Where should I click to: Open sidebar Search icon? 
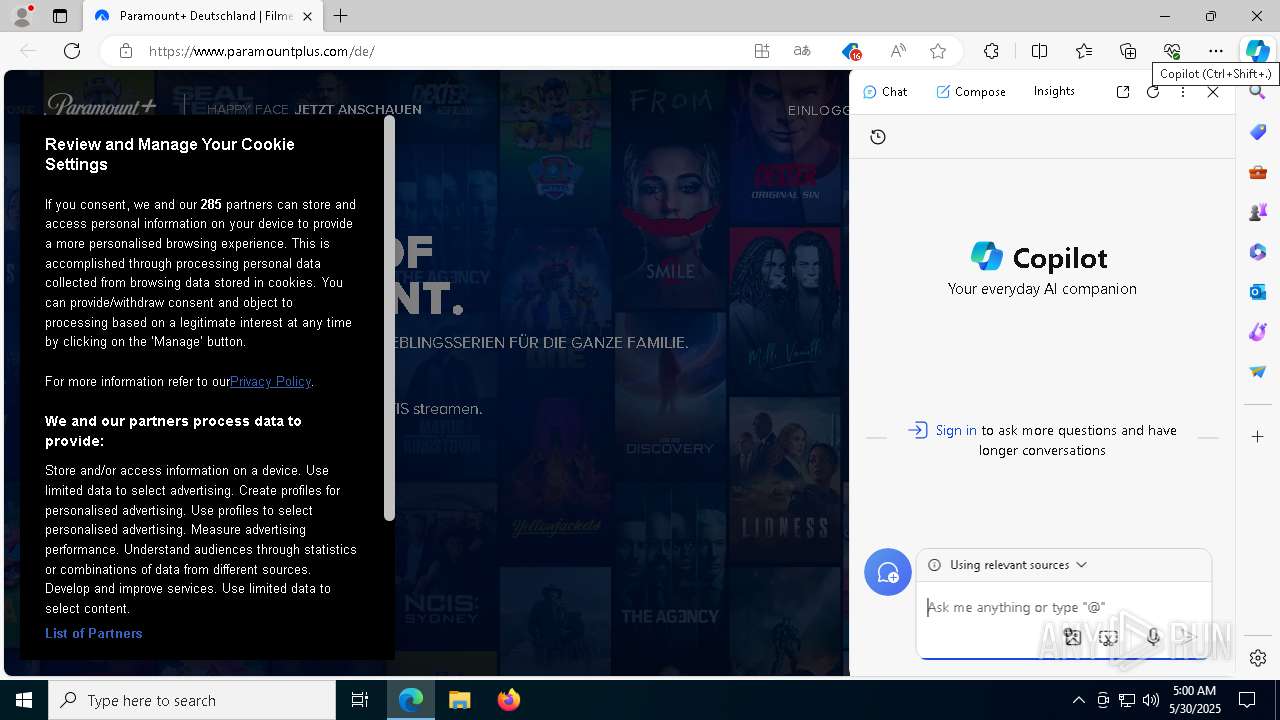(1258, 92)
